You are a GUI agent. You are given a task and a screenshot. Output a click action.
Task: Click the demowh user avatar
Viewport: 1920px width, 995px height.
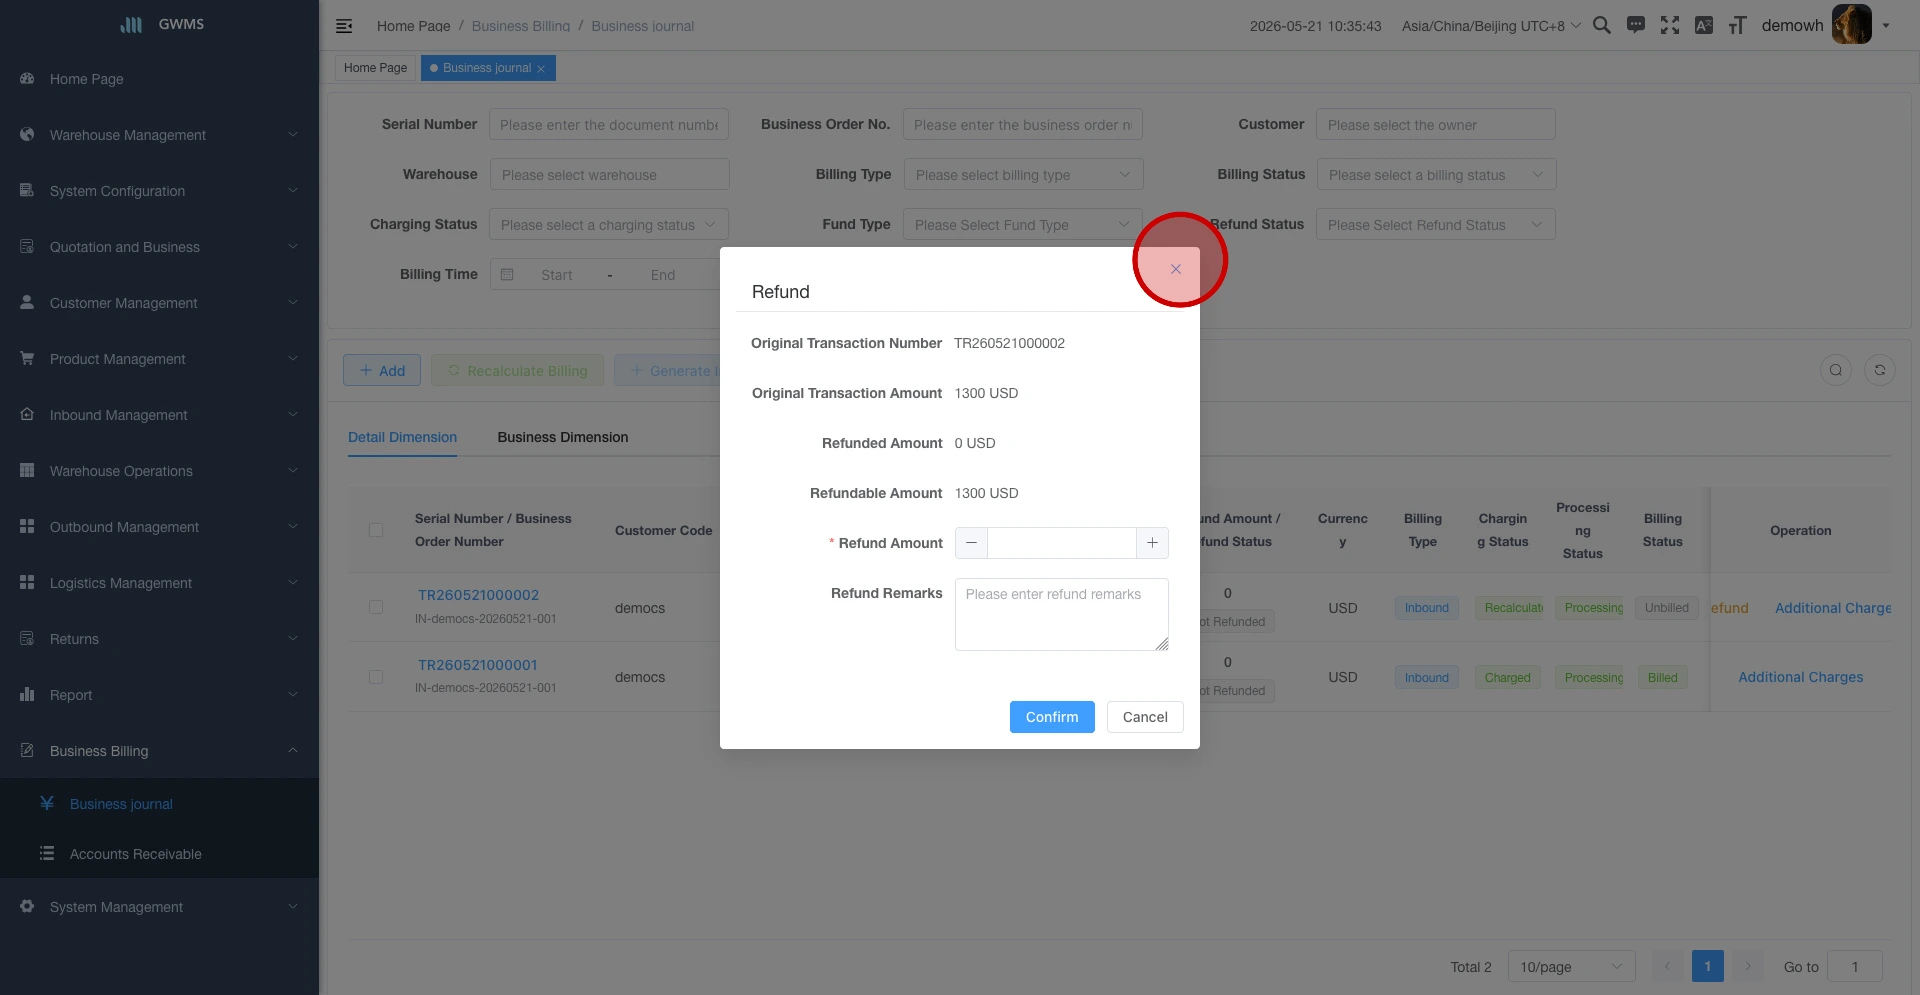(1851, 24)
